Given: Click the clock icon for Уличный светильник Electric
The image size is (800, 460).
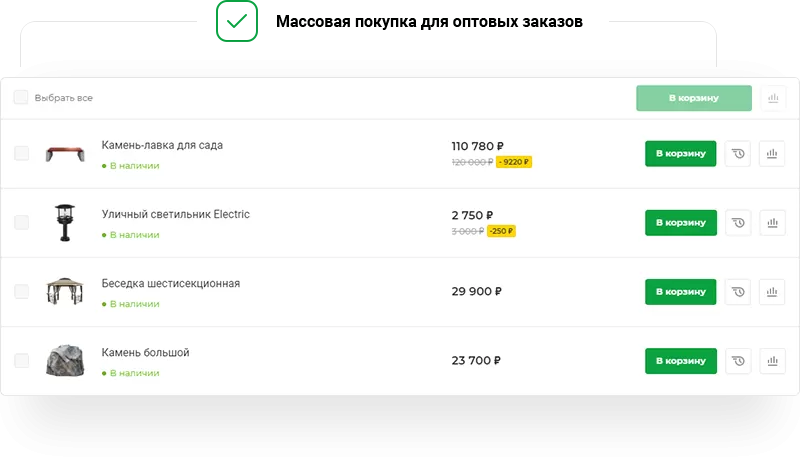Looking at the screenshot, I should tap(737, 223).
